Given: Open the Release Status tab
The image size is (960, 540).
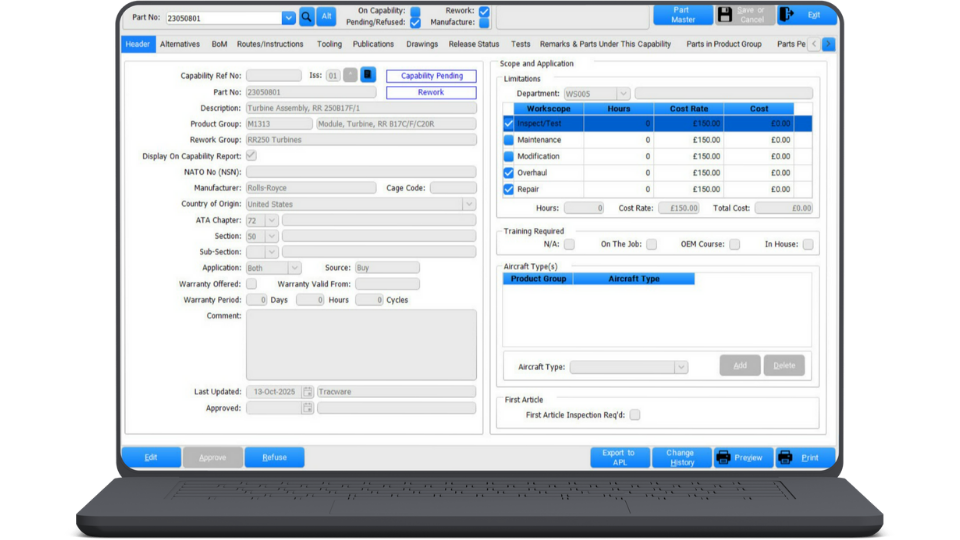Looking at the screenshot, I should click(x=474, y=44).
